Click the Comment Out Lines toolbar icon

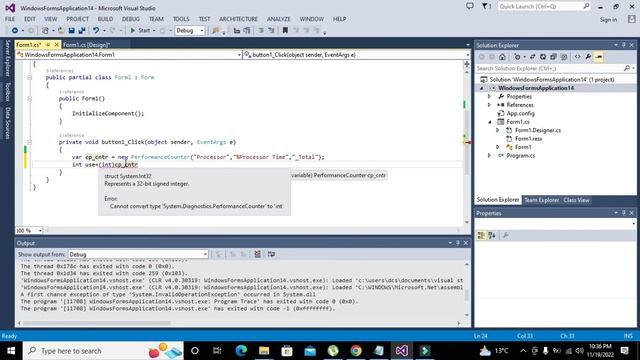coord(261,31)
